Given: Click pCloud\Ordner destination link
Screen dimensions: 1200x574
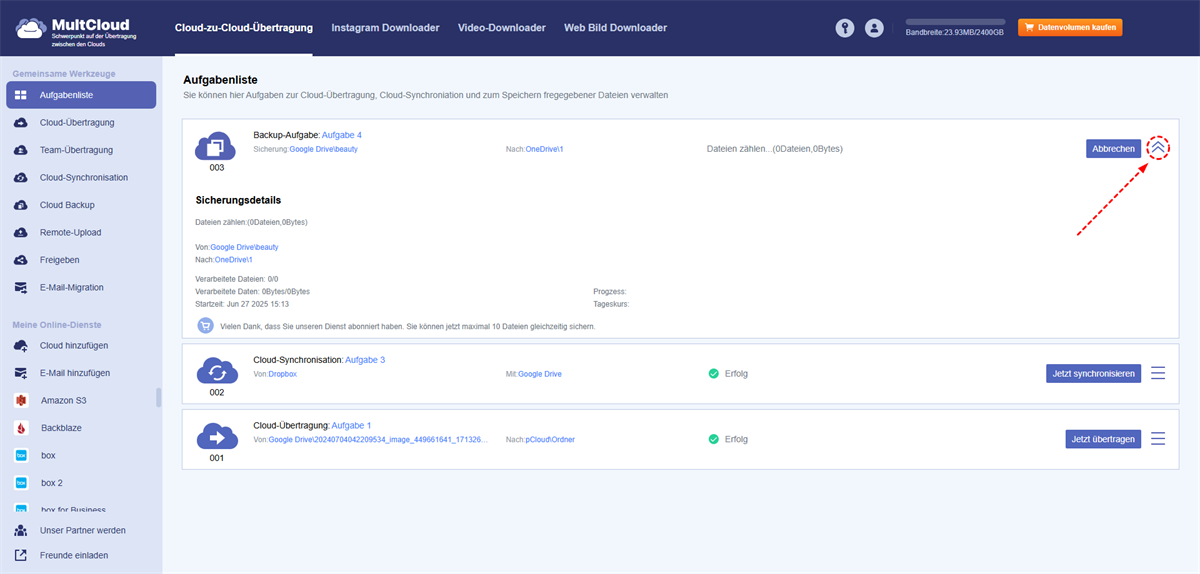Looking at the screenshot, I should [550, 439].
